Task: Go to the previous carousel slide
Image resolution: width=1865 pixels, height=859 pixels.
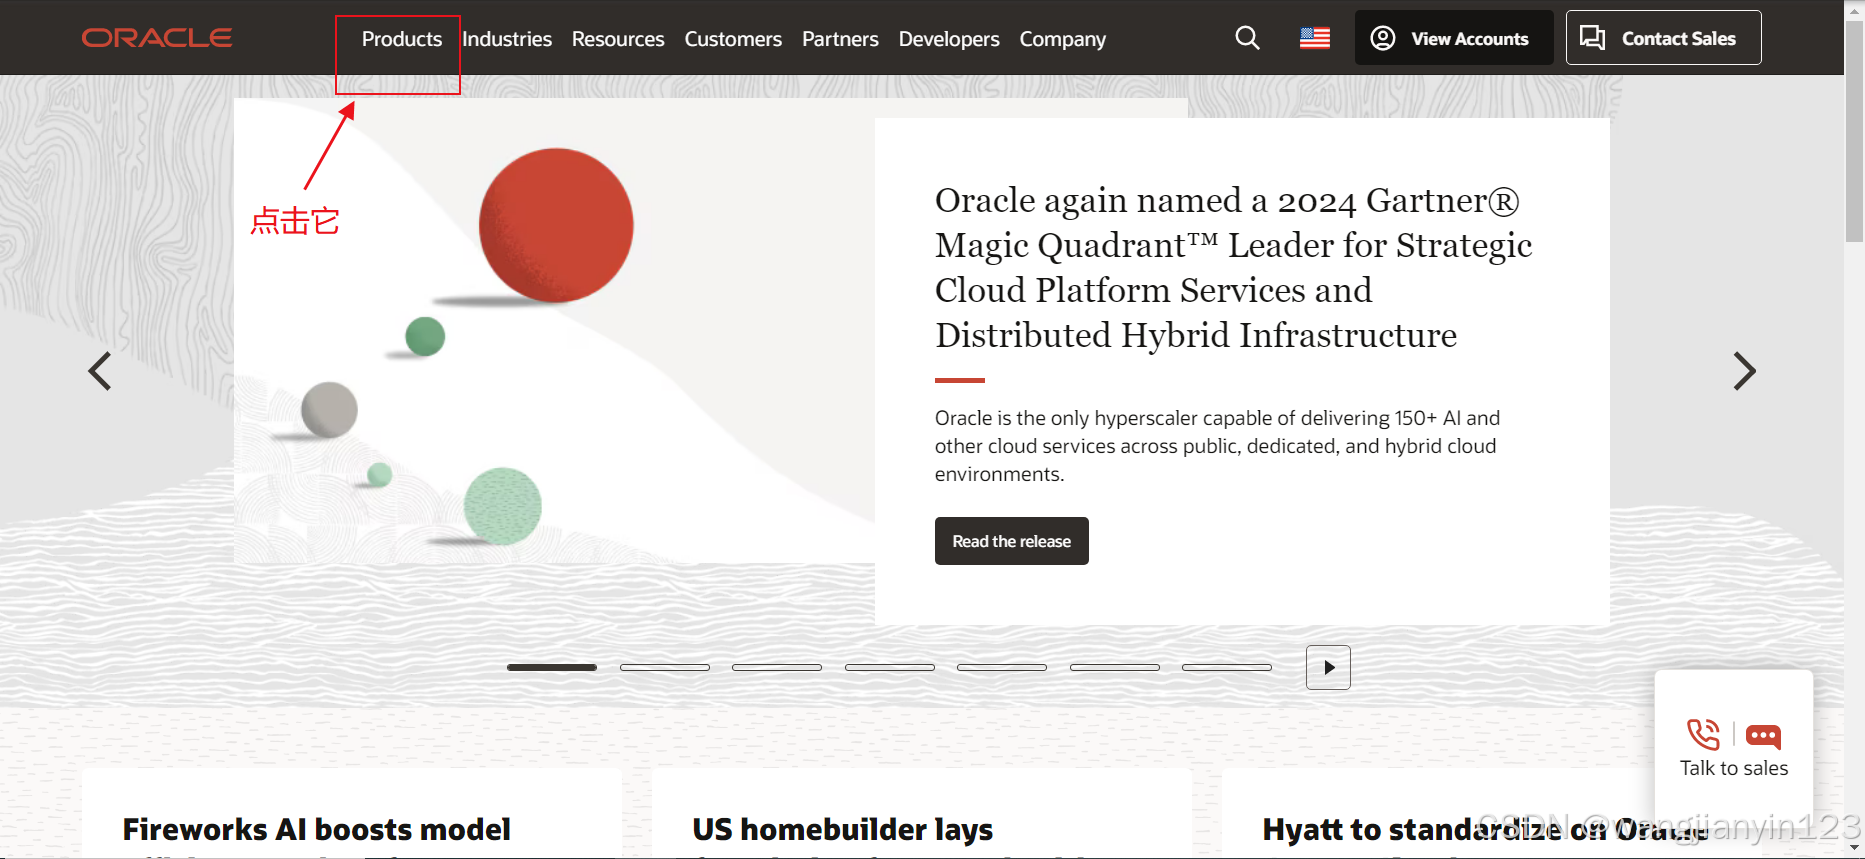Action: pos(100,371)
